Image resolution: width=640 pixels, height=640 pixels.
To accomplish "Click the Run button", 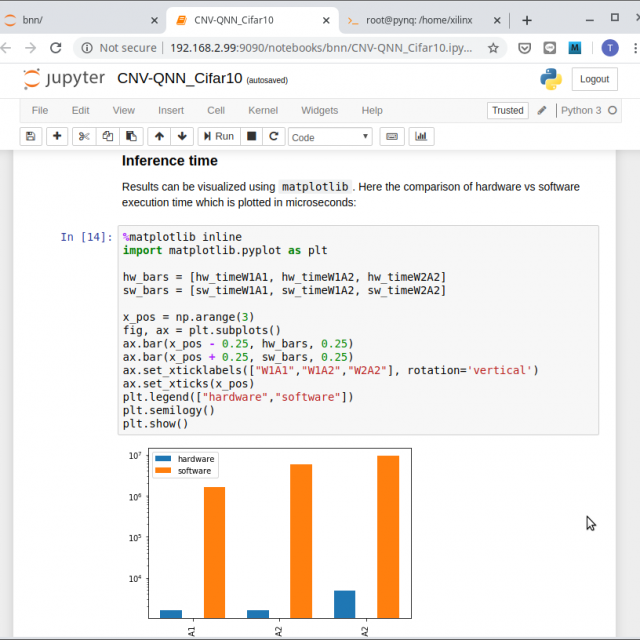I will pyautogui.click(x=218, y=136).
